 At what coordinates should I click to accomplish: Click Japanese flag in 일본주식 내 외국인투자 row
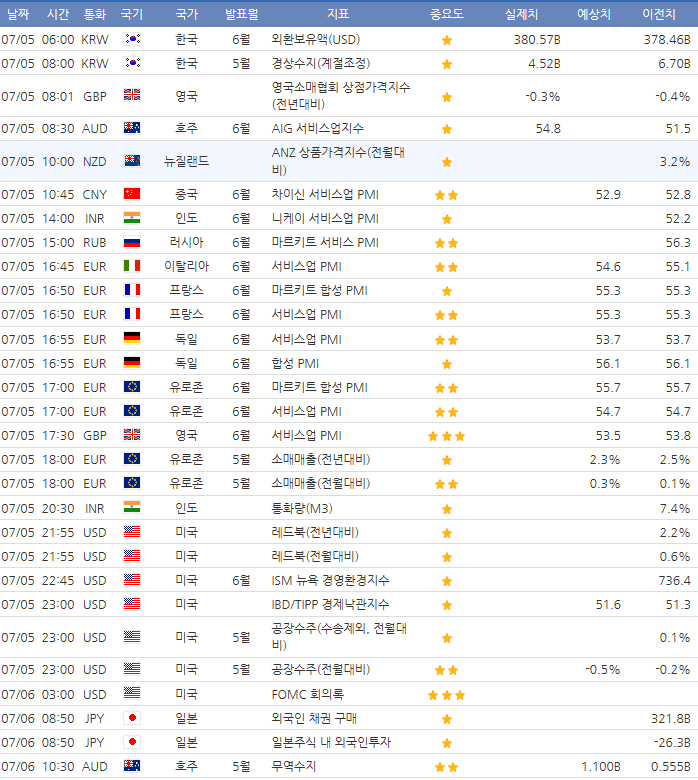pos(132,742)
